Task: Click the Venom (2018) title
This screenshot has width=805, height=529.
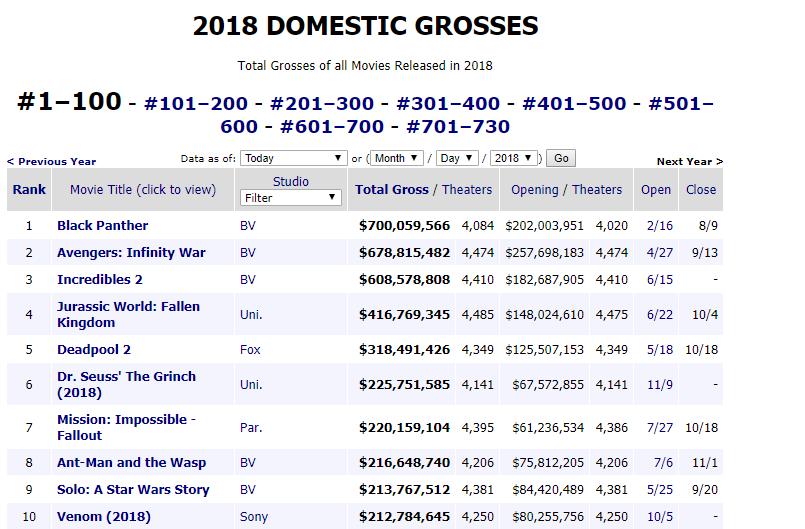Action: (x=104, y=516)
